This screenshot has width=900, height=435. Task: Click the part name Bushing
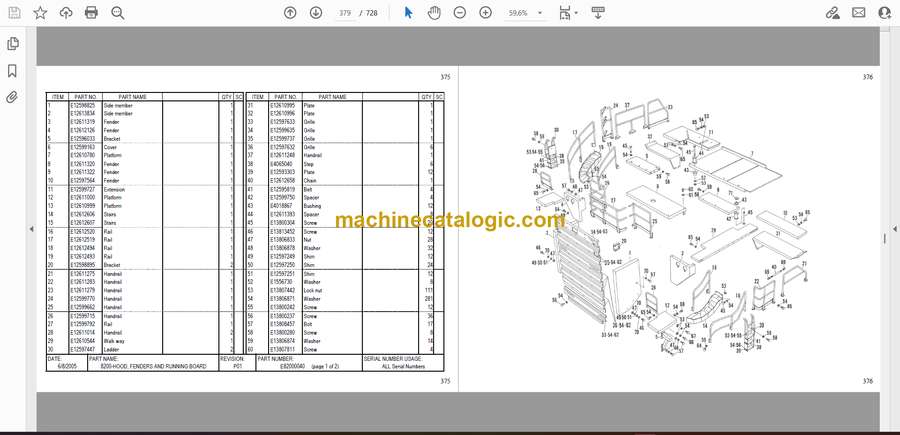click(x=312, y=206)
